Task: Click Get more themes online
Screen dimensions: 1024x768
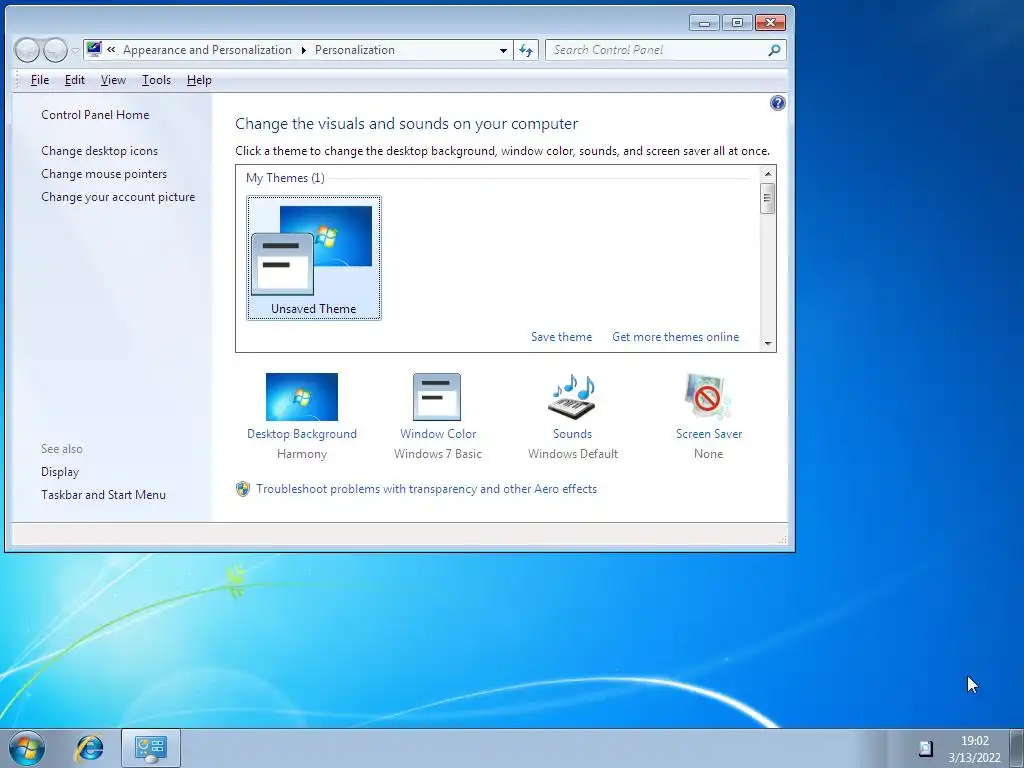Action: tap(675, 337)
